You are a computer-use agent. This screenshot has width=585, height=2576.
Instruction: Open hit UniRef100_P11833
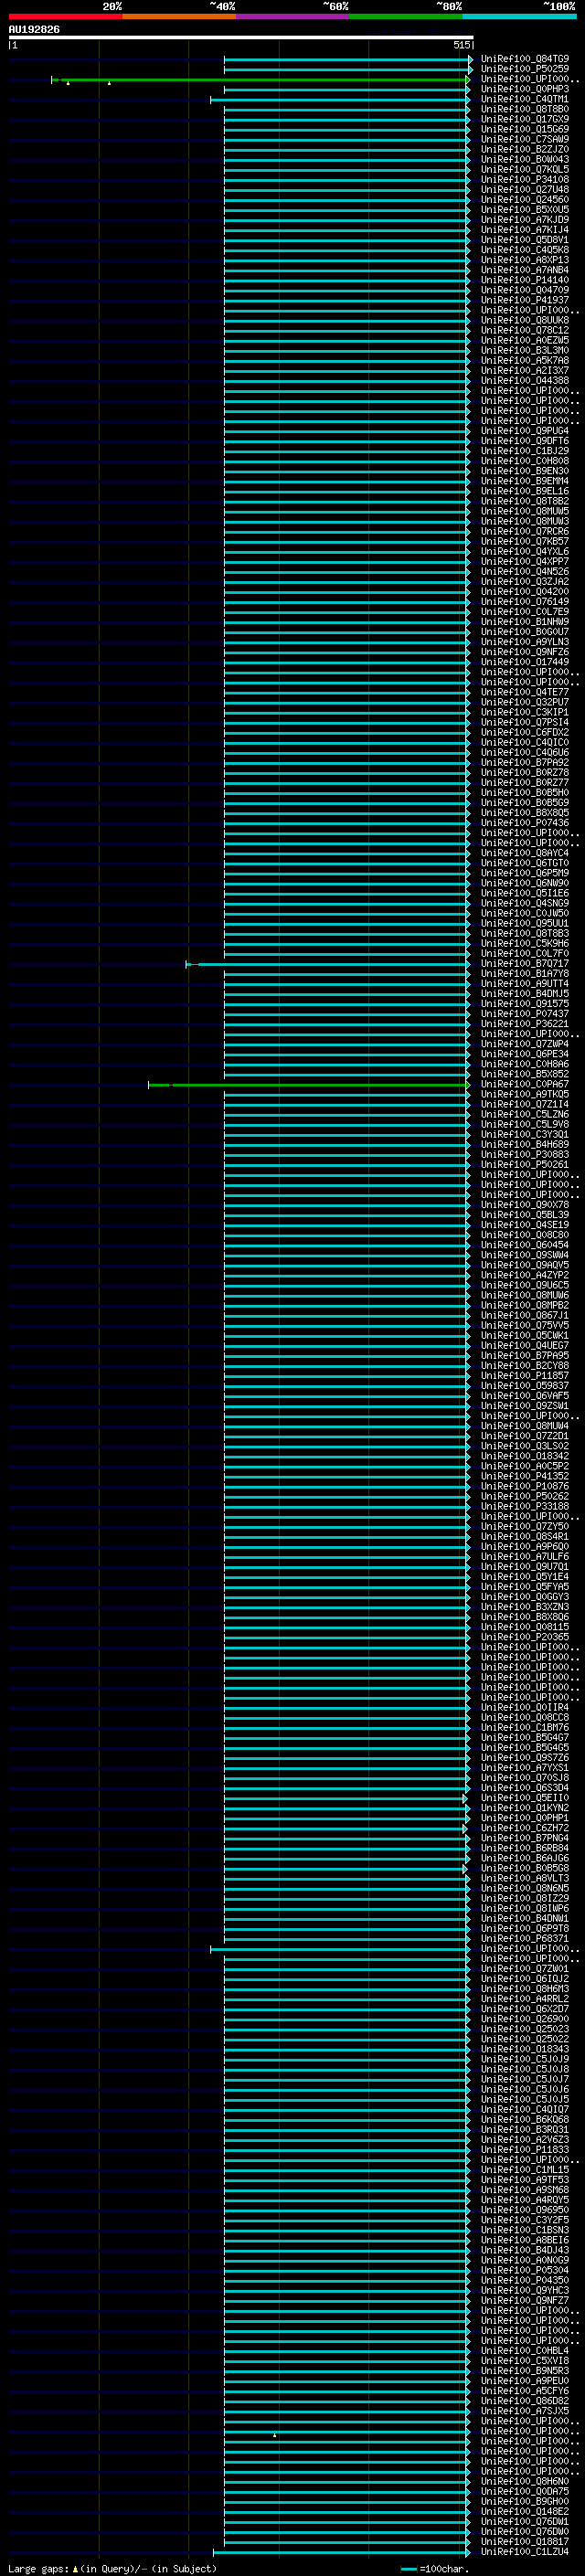pos(524,2149)
